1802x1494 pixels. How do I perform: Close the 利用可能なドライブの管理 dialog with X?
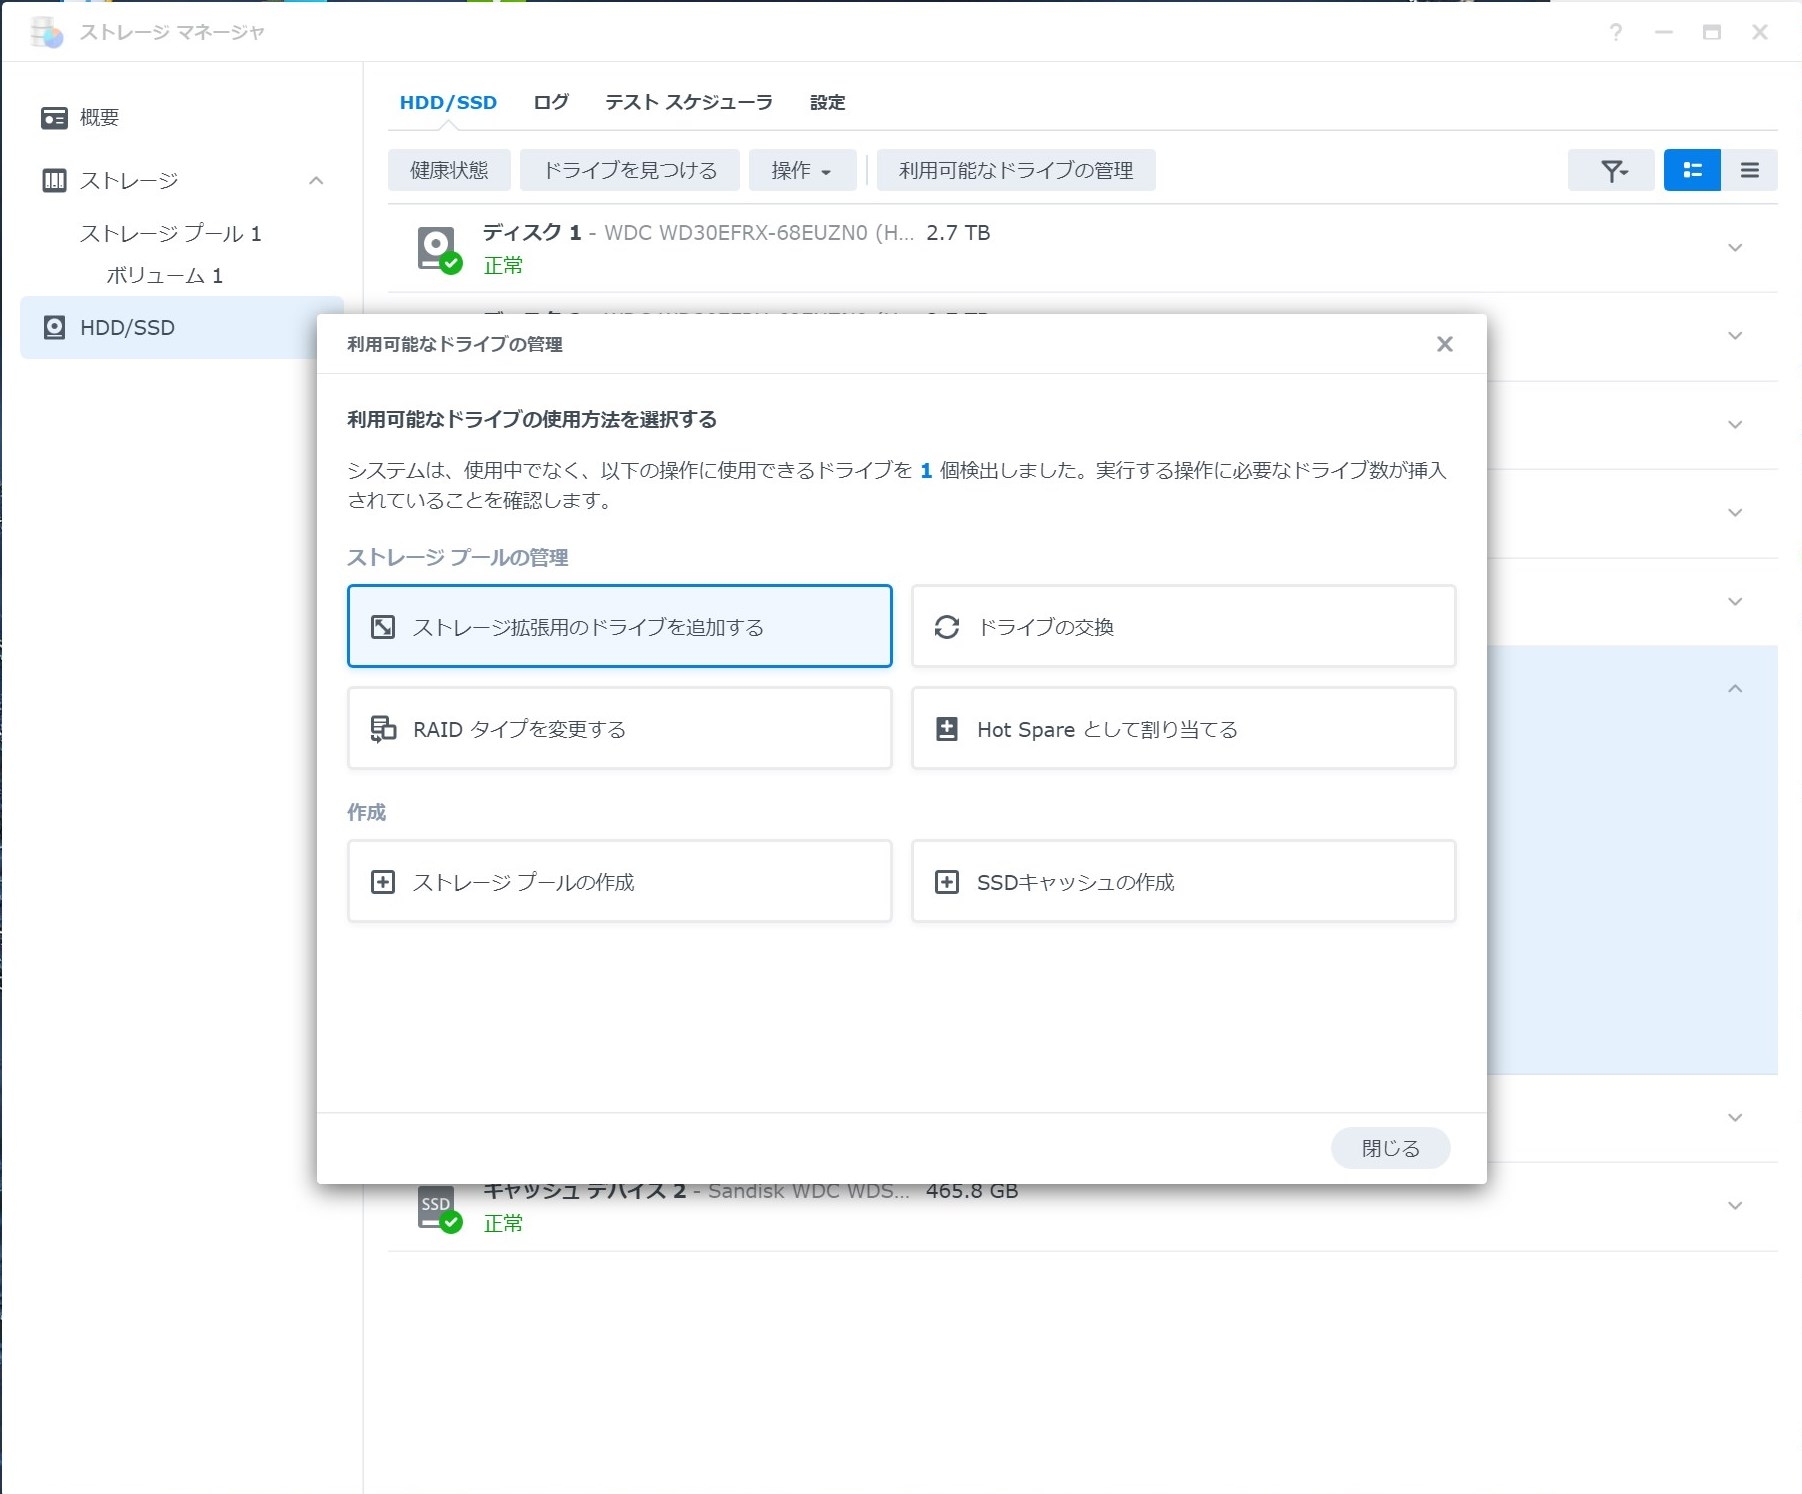(x=1444, y=344)
